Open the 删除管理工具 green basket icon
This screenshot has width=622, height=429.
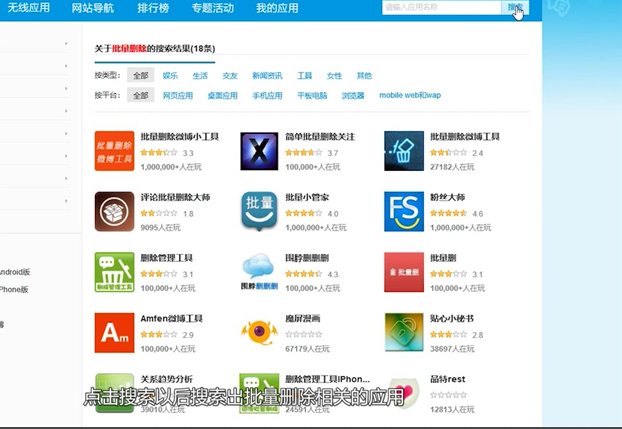(x=114, y=272)
